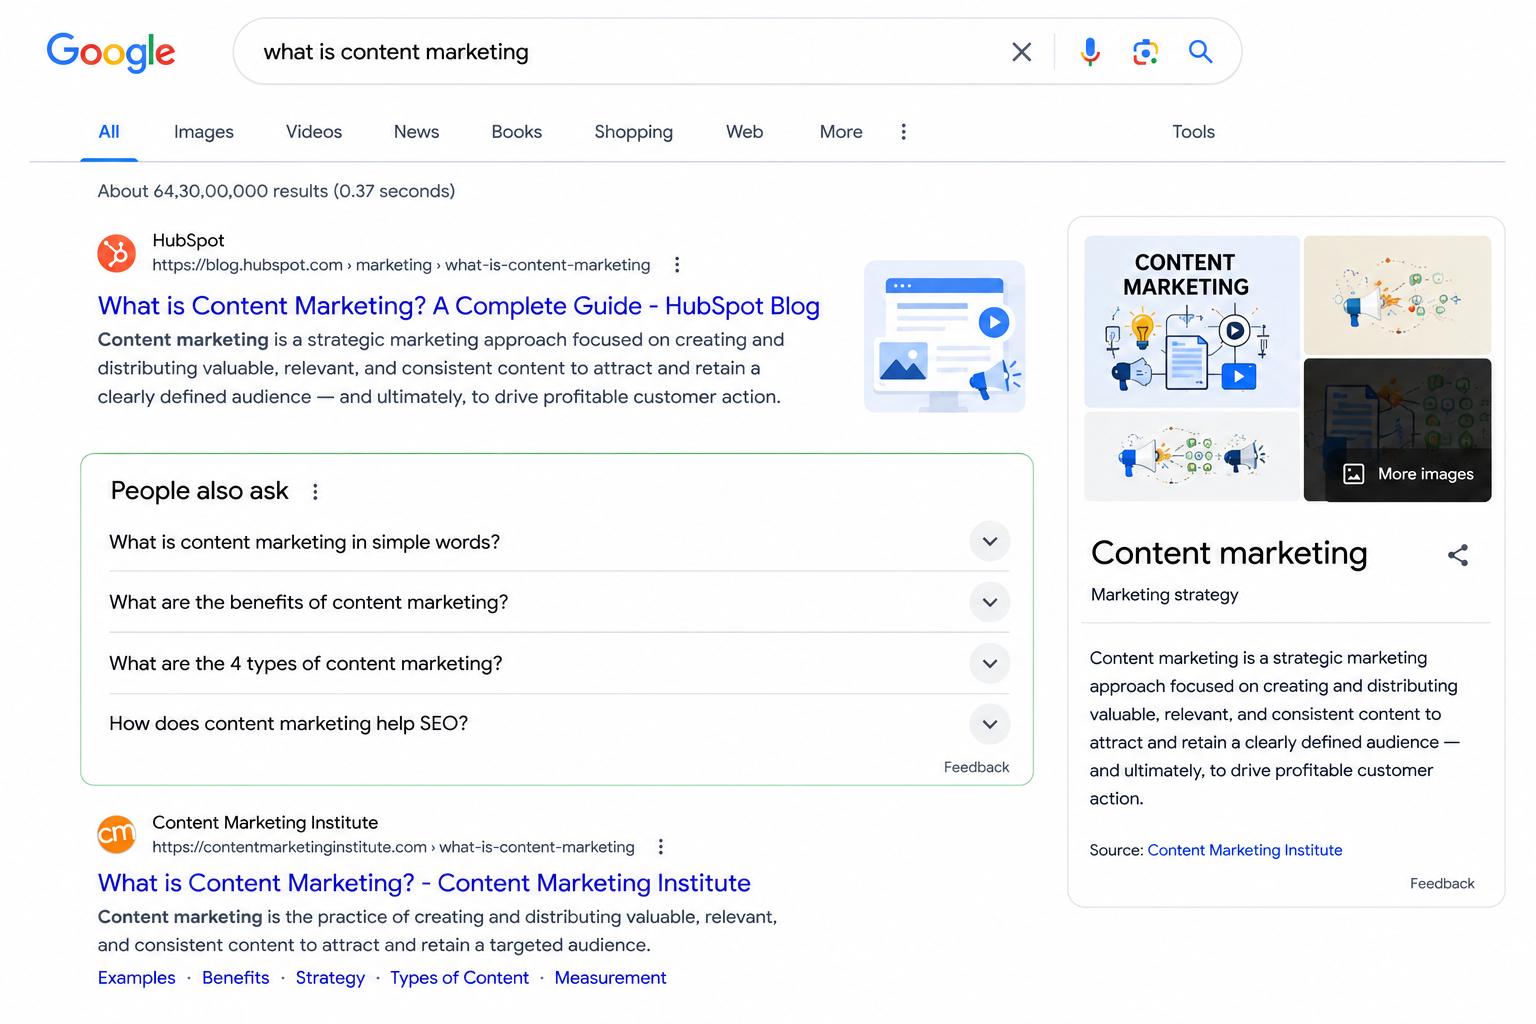
Task: Click the HubSpot blog URL breadcrumb
Action: coord(401,265)
